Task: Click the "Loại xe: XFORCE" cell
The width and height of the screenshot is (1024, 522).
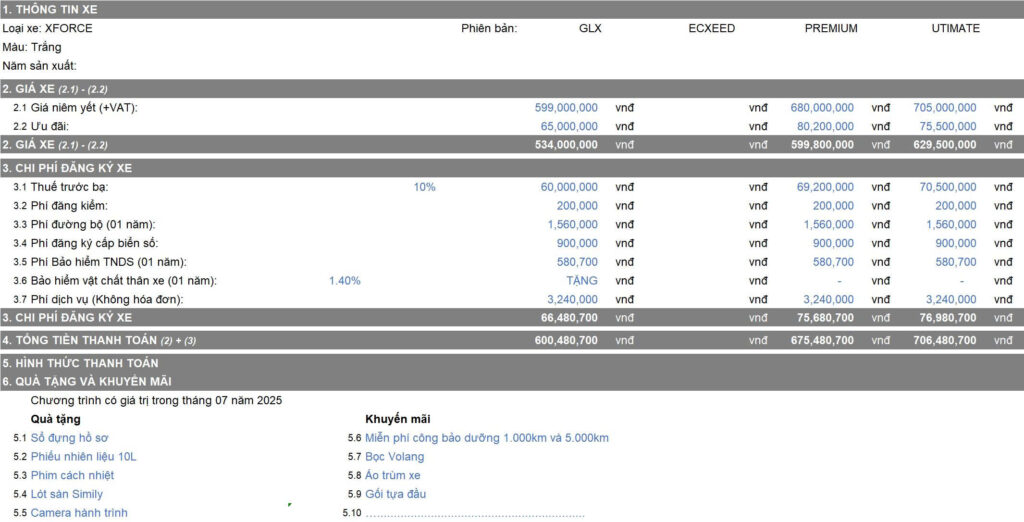Action: 48,28
